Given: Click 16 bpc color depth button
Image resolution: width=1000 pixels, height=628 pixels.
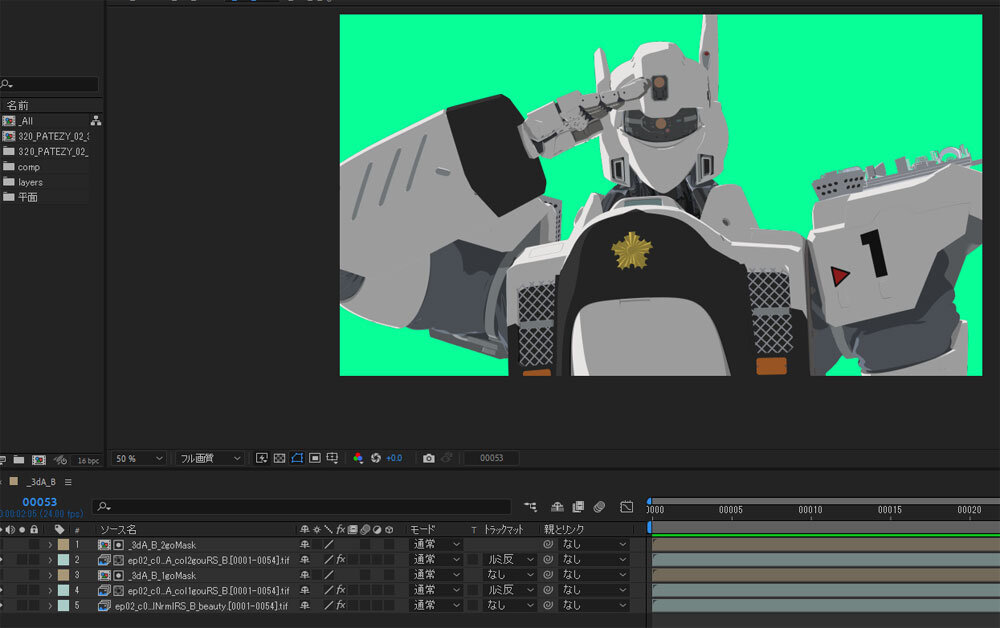Looking at the screenshot, I should [x=88, y=460].
